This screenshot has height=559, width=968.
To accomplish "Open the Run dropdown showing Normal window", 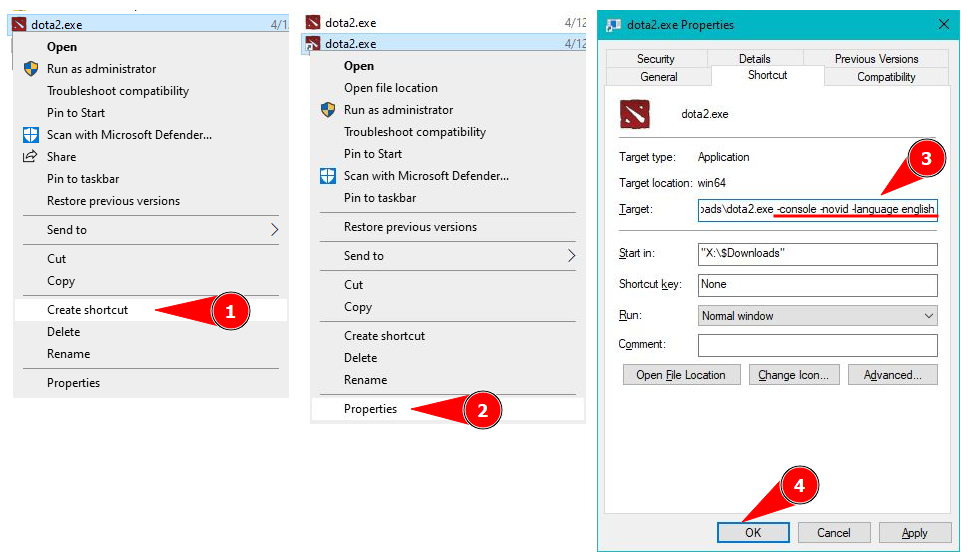I will [817, 316].
